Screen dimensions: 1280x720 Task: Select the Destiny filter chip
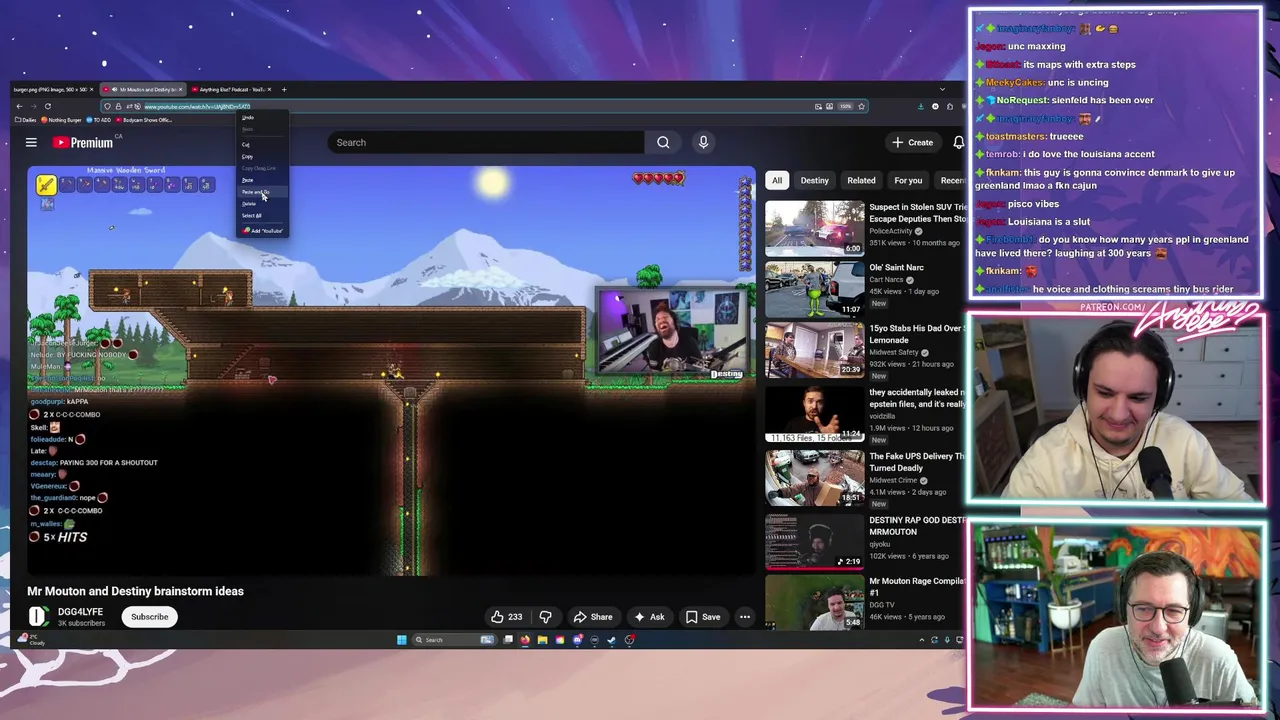pyautogui.click(x=814, y=180)
